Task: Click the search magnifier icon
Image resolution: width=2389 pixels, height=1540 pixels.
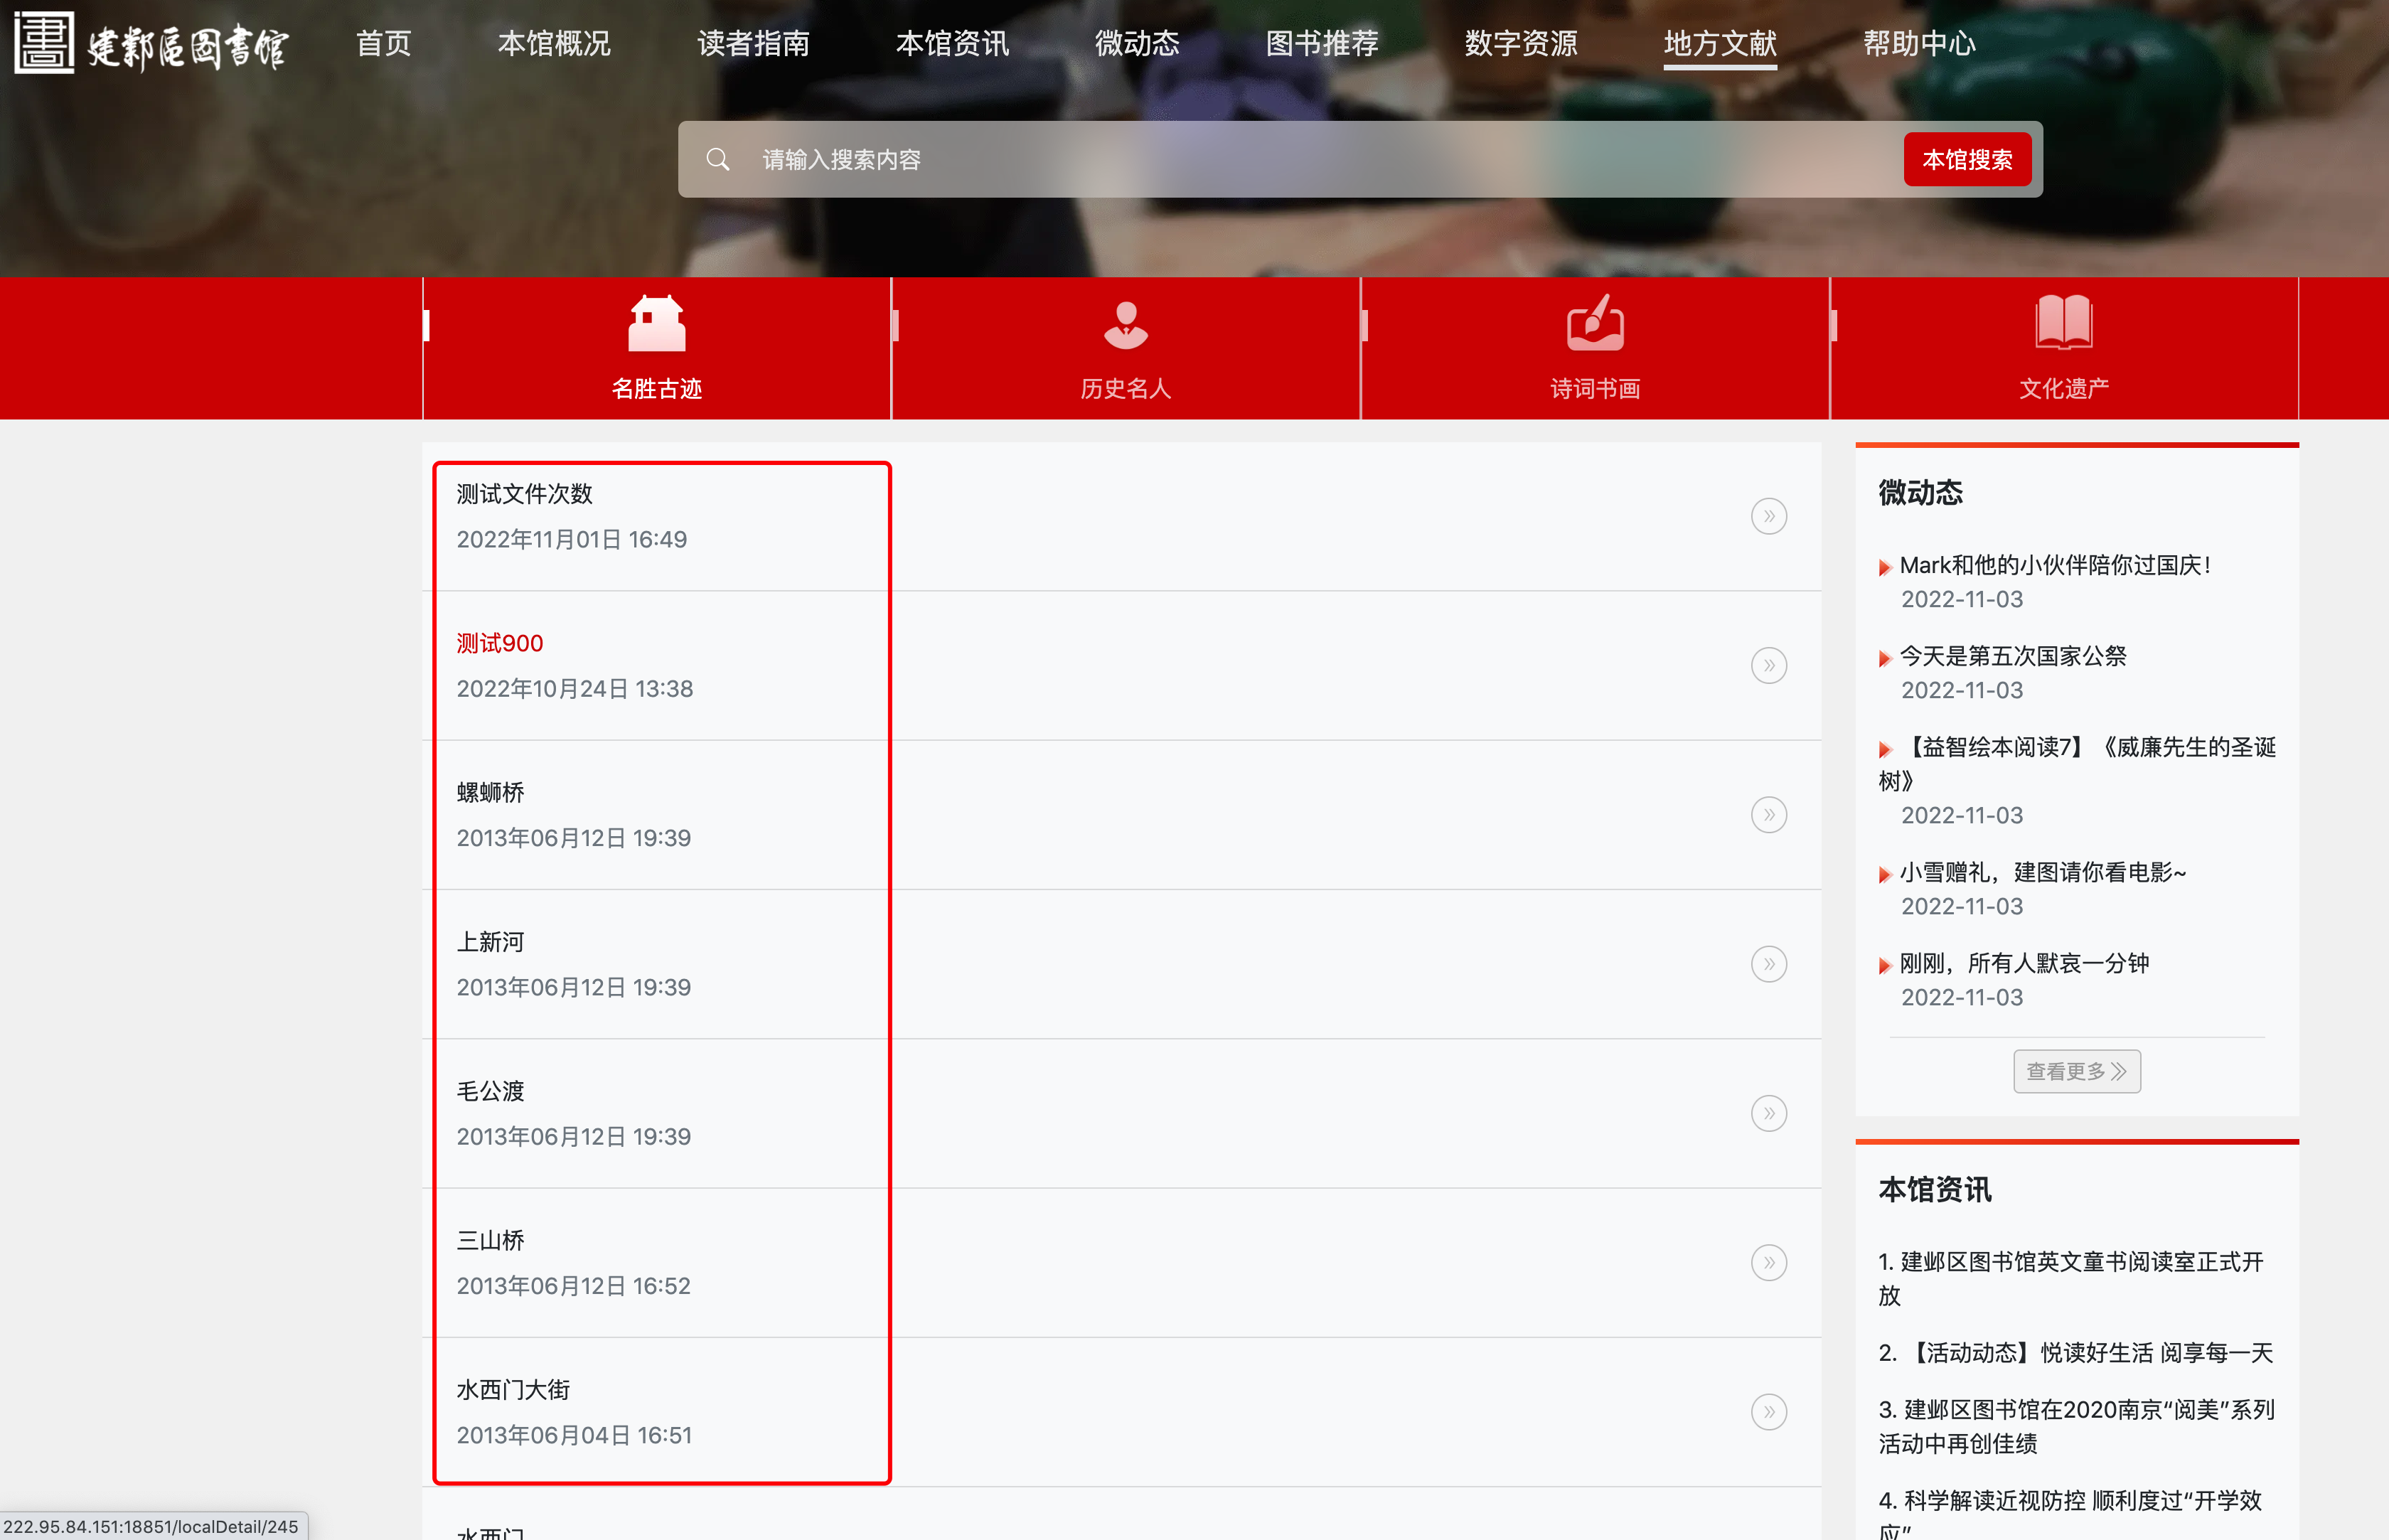Action: (x=717, y=159)
